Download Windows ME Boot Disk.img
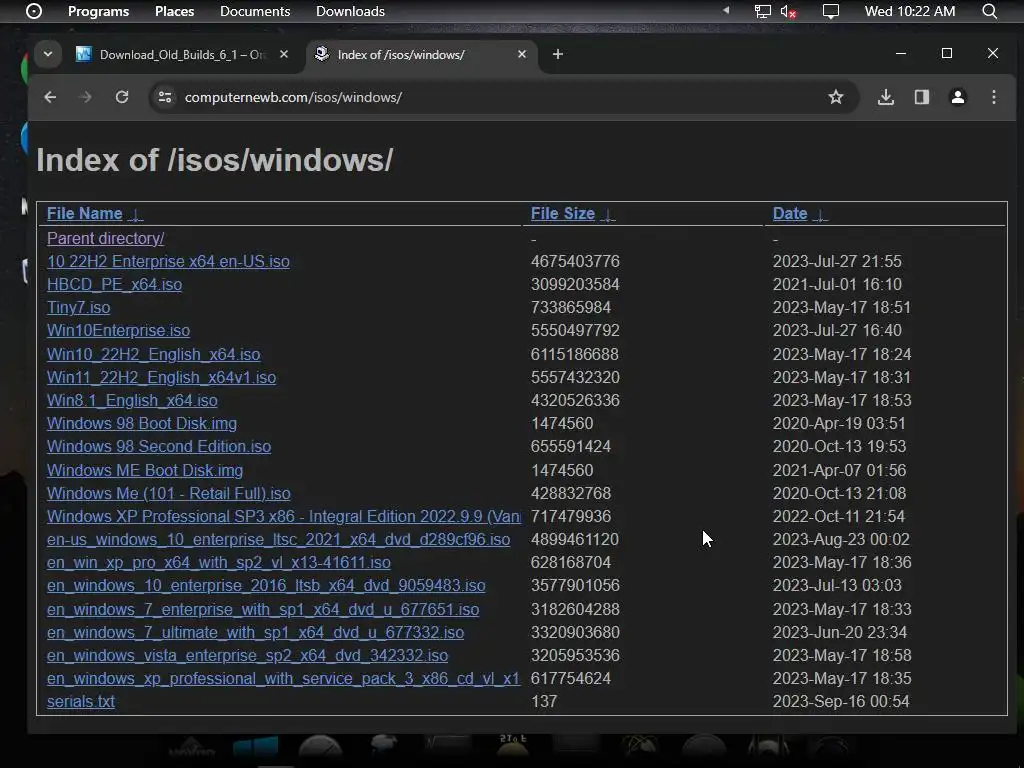This screenshot has width=1024, height=768. click(x=145, y=470)
